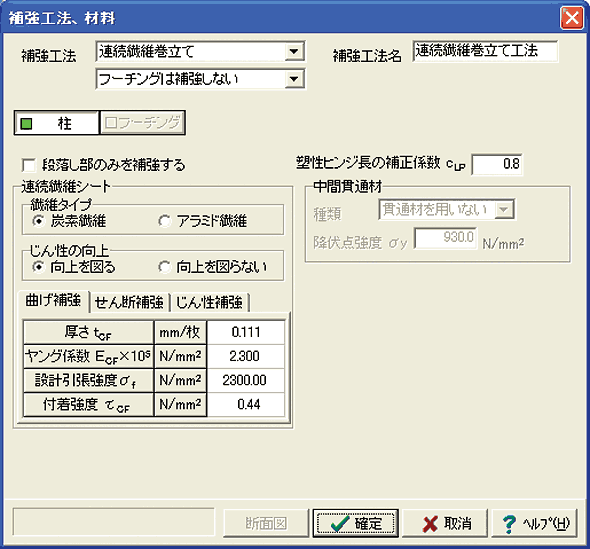
Task: Switch to the せん断補強 tab
Action: point(129,302)
